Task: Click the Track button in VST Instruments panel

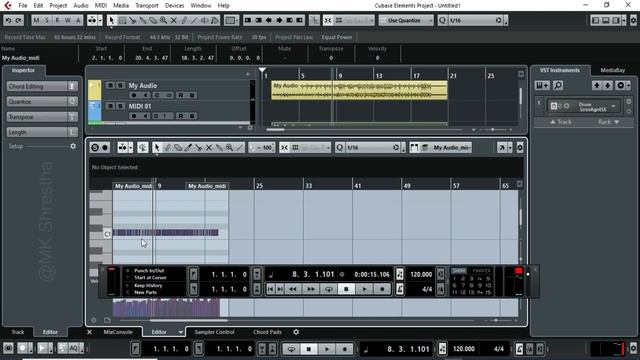Action: [x=561, y=122]
